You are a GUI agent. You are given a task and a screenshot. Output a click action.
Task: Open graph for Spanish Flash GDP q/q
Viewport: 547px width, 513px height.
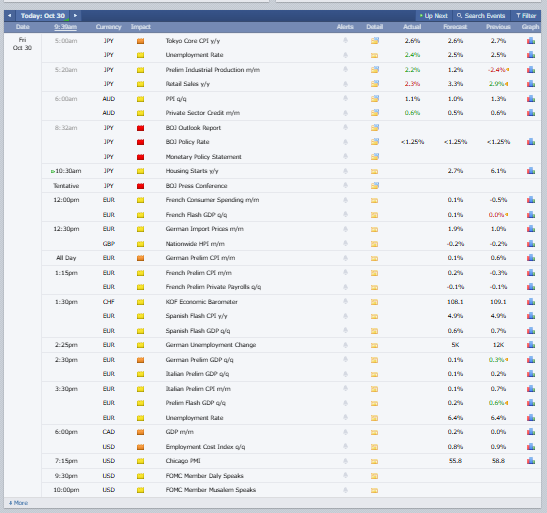point(531,330)
